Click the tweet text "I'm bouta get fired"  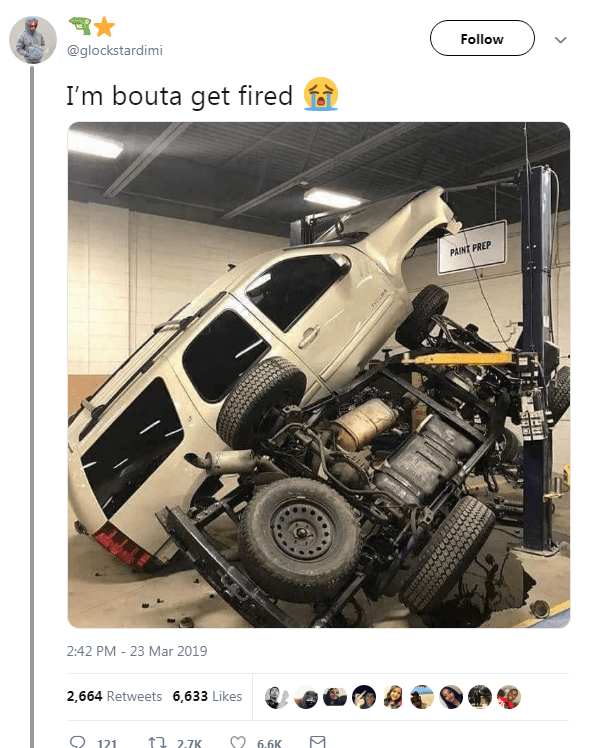(x=179, y=95)
